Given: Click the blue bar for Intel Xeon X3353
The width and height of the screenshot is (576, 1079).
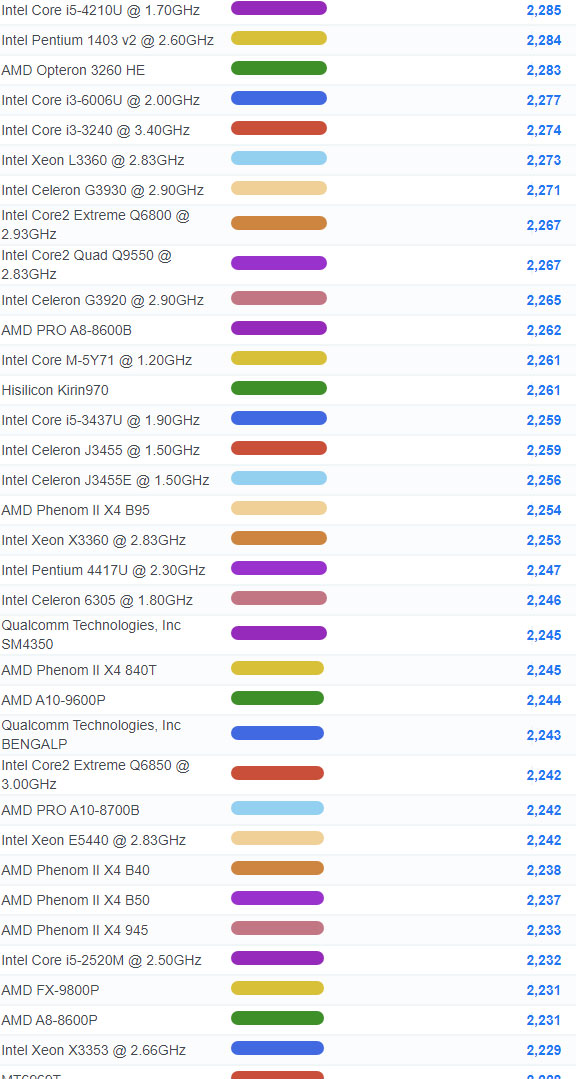Looking at the screenshot, I should point(277,1048).
